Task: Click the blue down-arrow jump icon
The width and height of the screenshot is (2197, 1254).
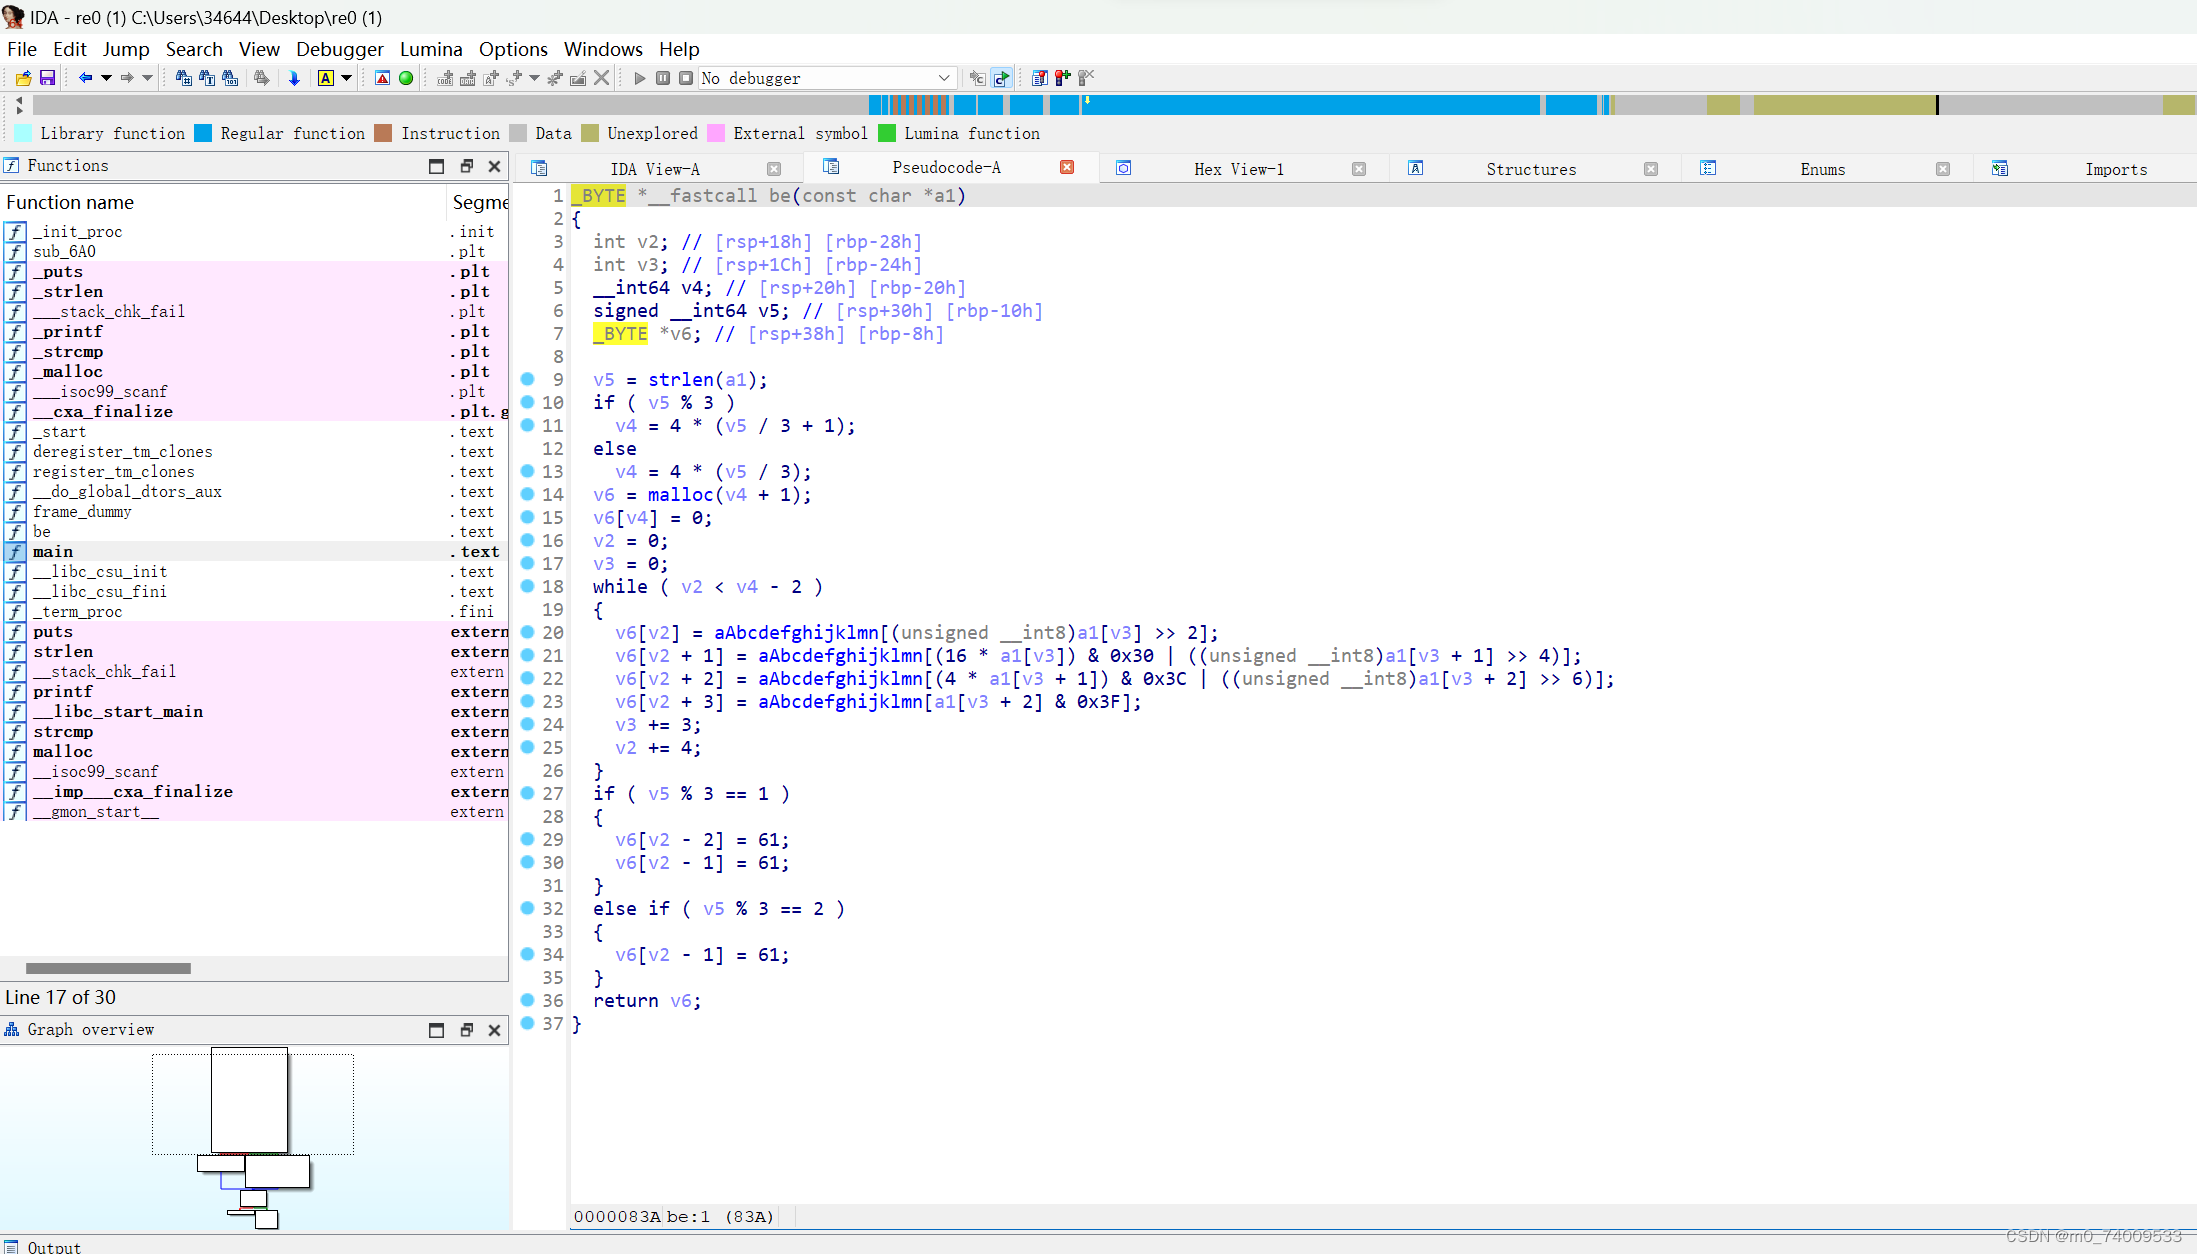Action: point(294,78)
